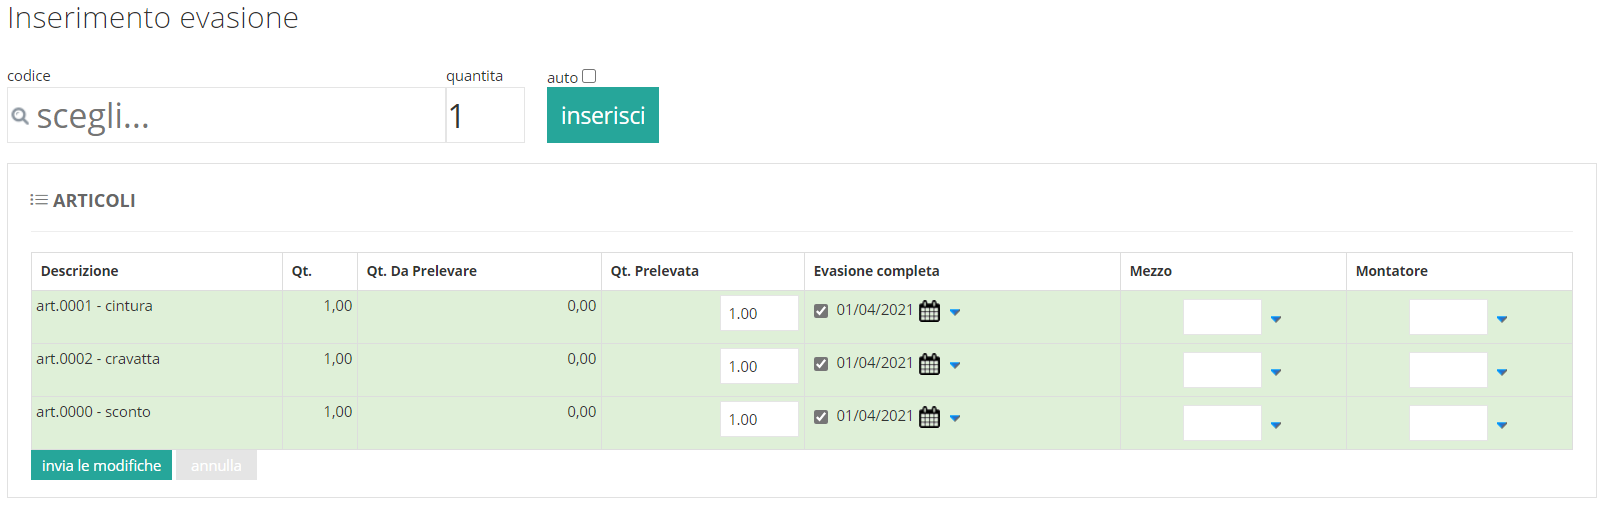Uncheck evasione completa for art.0002 cravatta
The image size is (1607, 506).
(821, 364)
